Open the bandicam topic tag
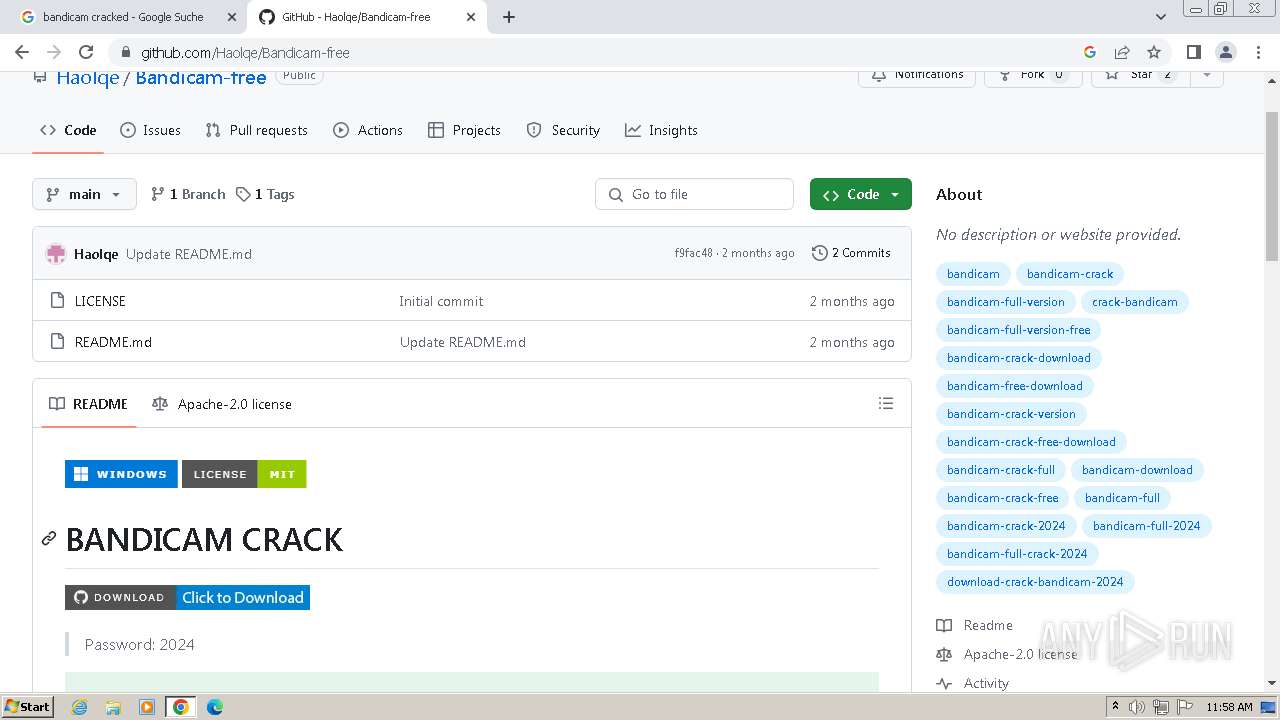The image size is (1280, 720). click(x=973, y=274)
